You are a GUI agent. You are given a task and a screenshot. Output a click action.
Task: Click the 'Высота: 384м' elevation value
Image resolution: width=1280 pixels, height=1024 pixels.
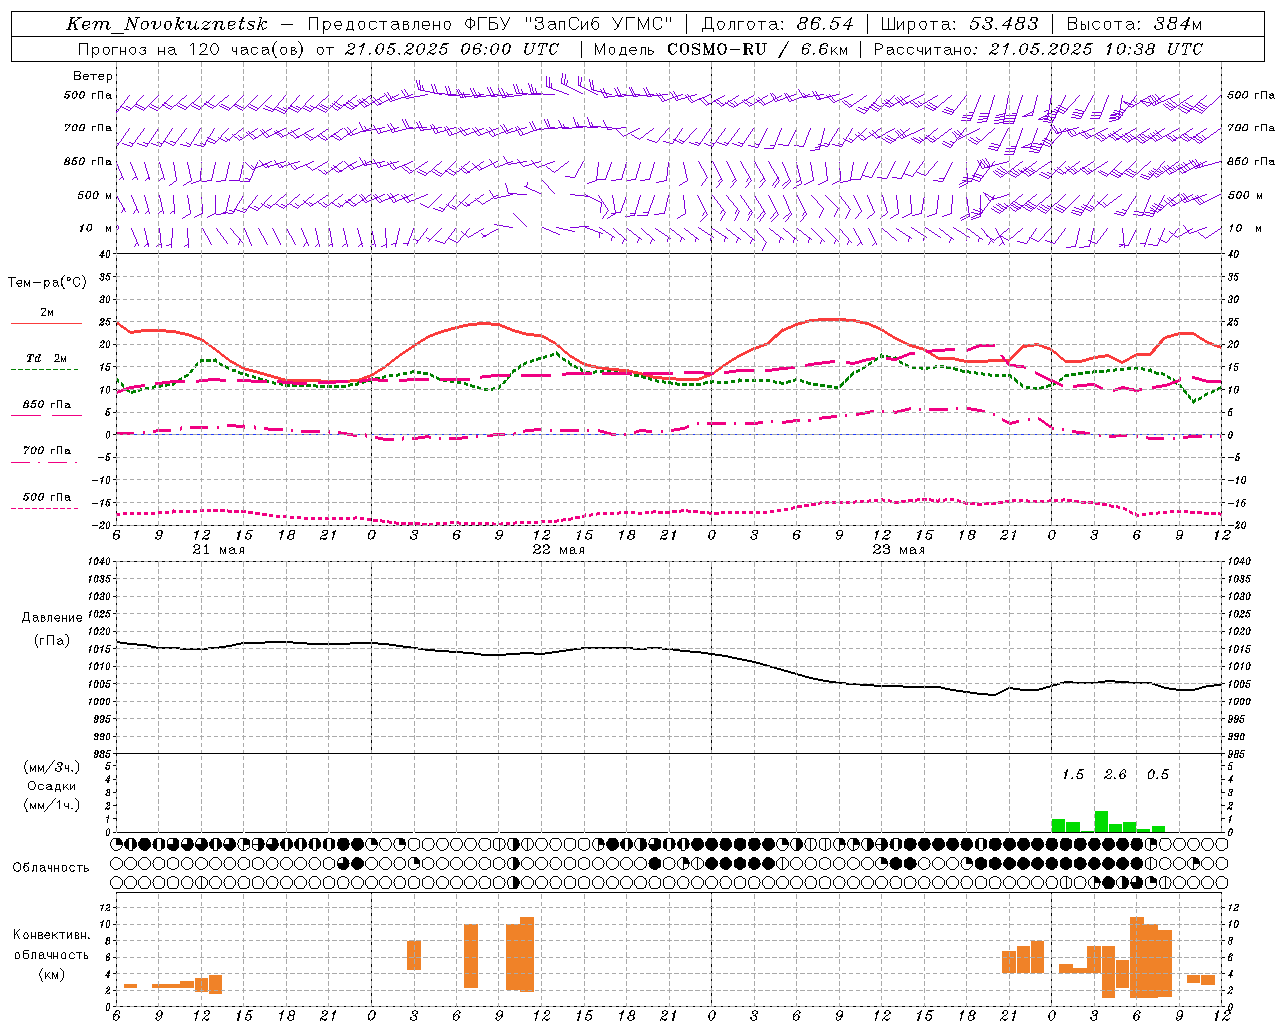pos(1134,24)
